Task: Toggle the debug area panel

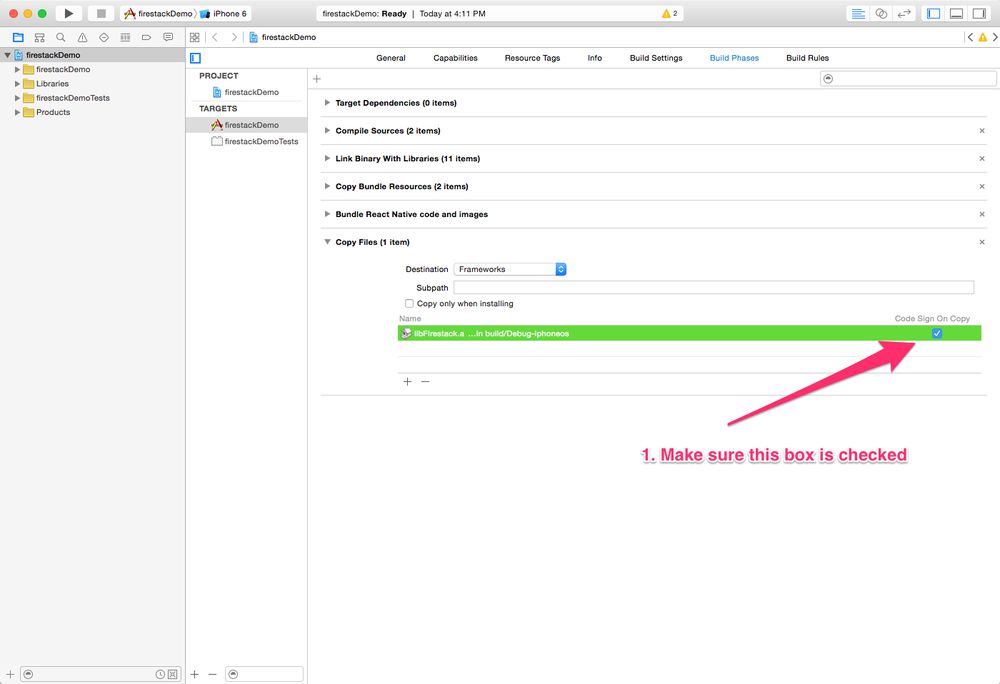Action: [957, 13]
